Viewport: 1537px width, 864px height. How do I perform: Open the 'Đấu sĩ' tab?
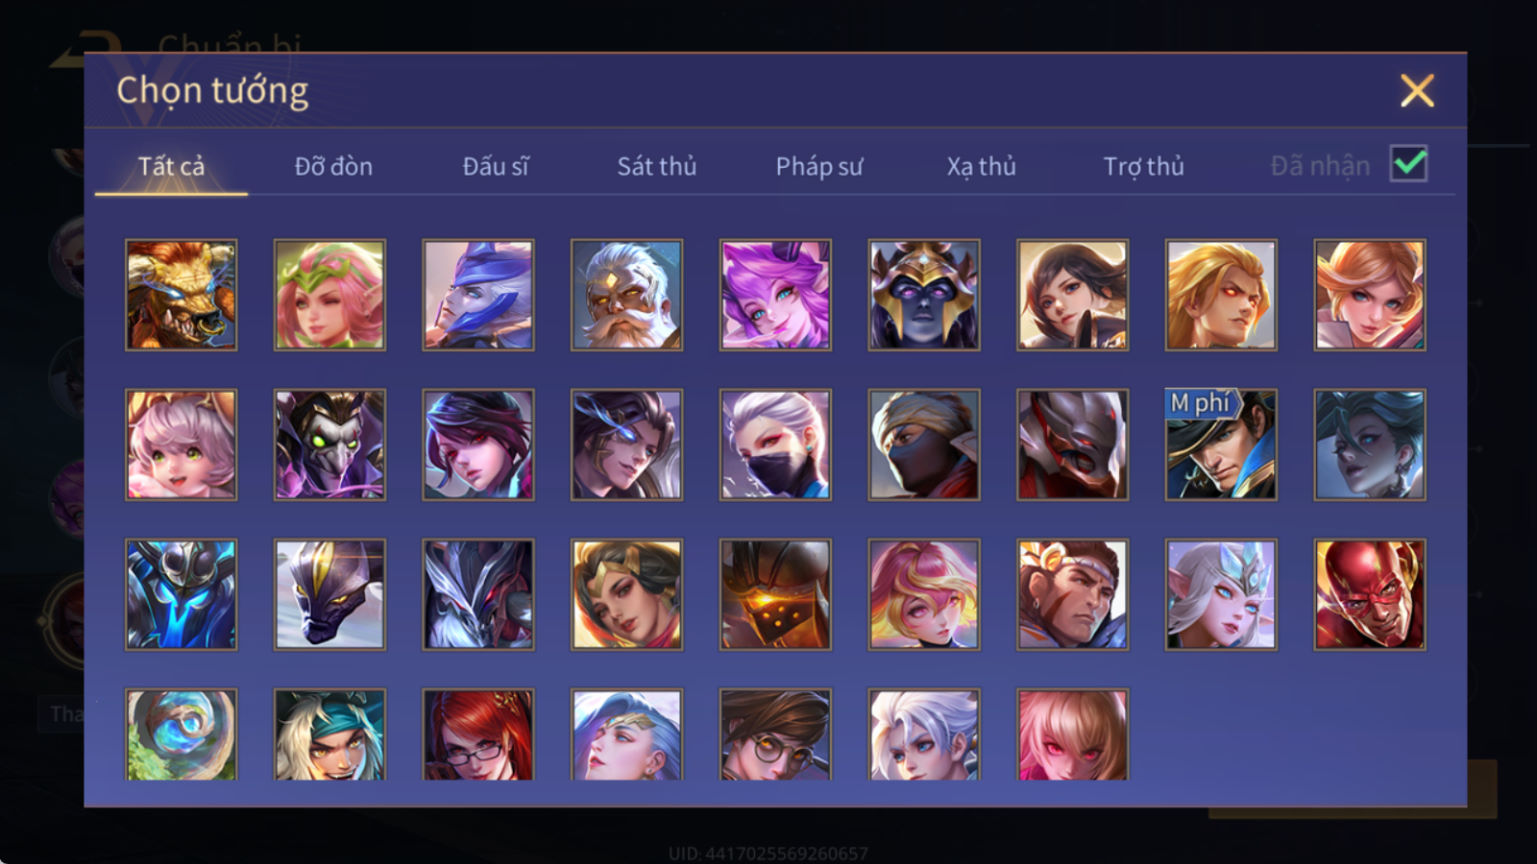pyautogui.click(x=495, y=166)
